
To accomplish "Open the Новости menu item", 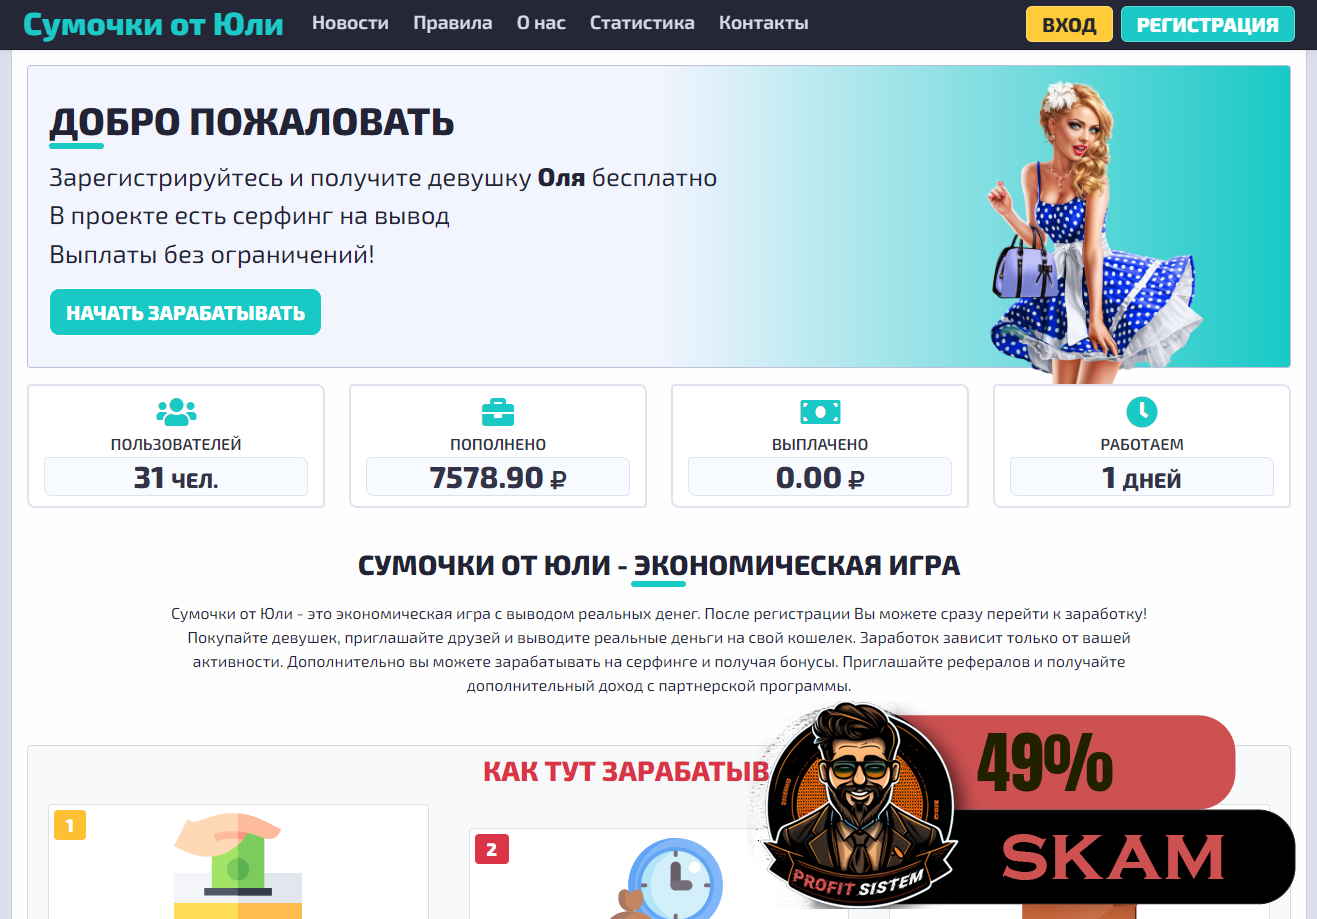I will (x=350, y=23).
